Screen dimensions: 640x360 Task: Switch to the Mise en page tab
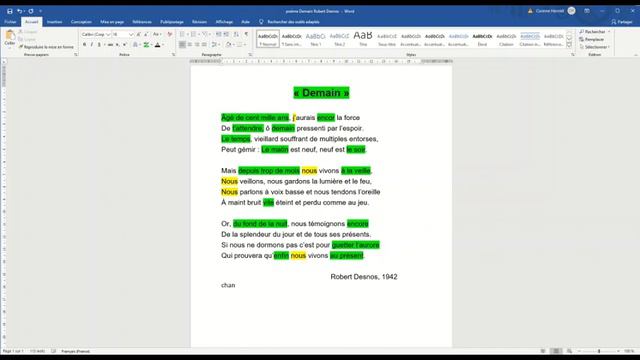click(112, 22)
